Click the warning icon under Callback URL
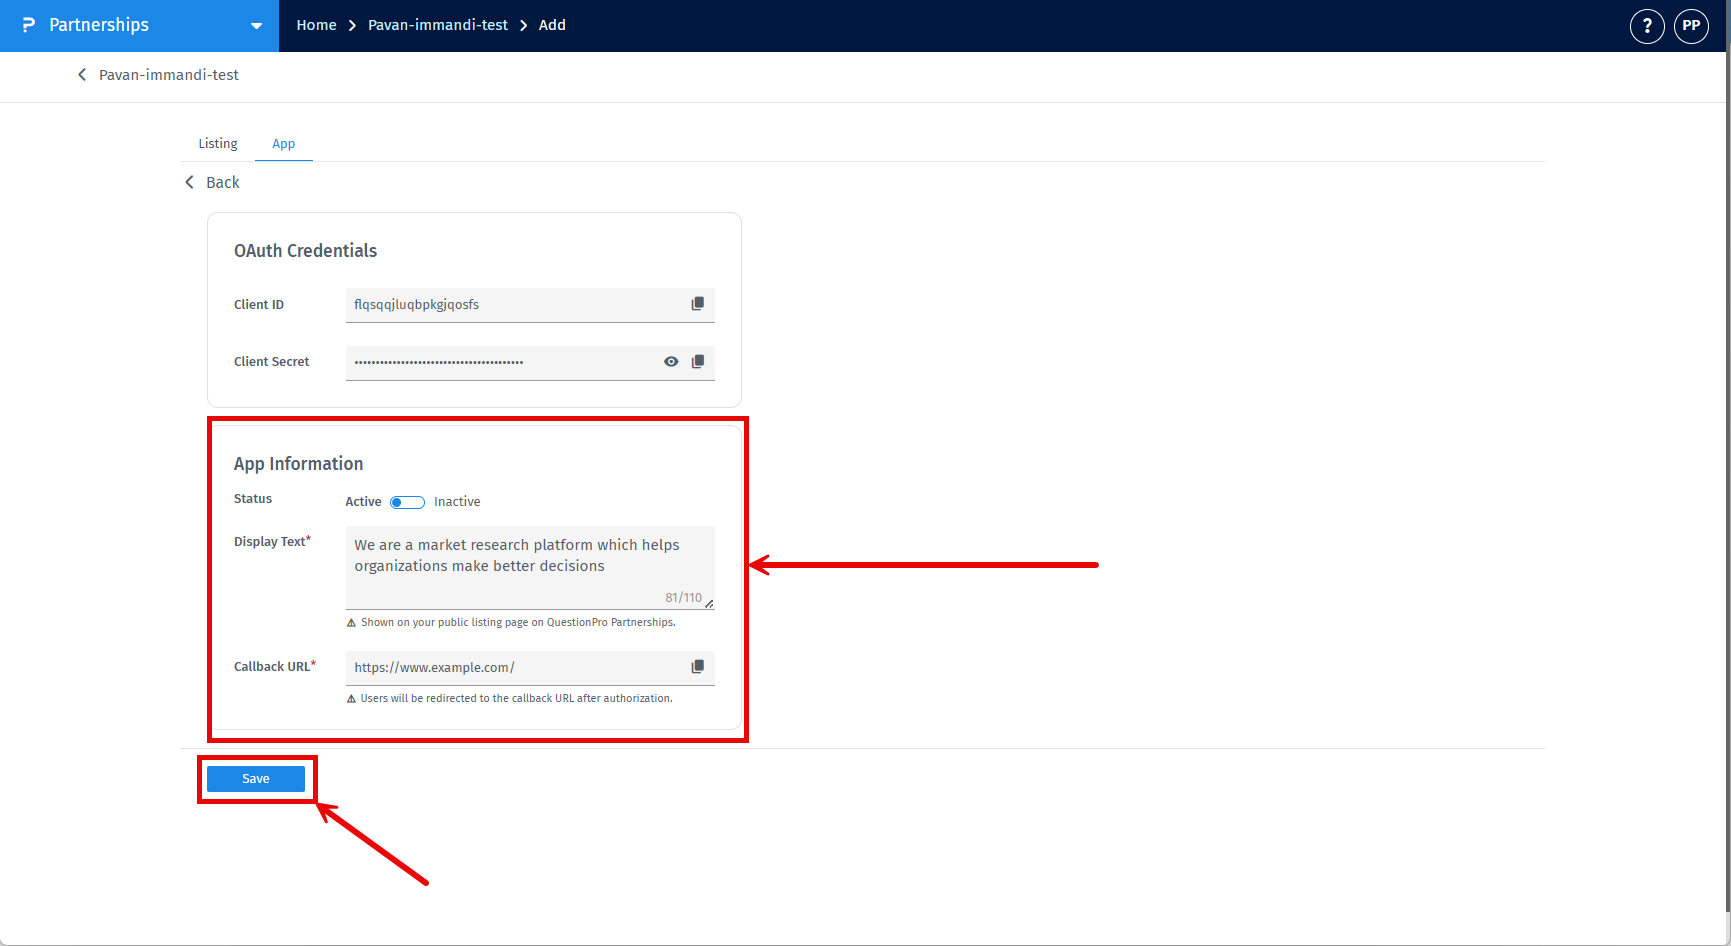The image size is (1731, 946). click(351, 699)
